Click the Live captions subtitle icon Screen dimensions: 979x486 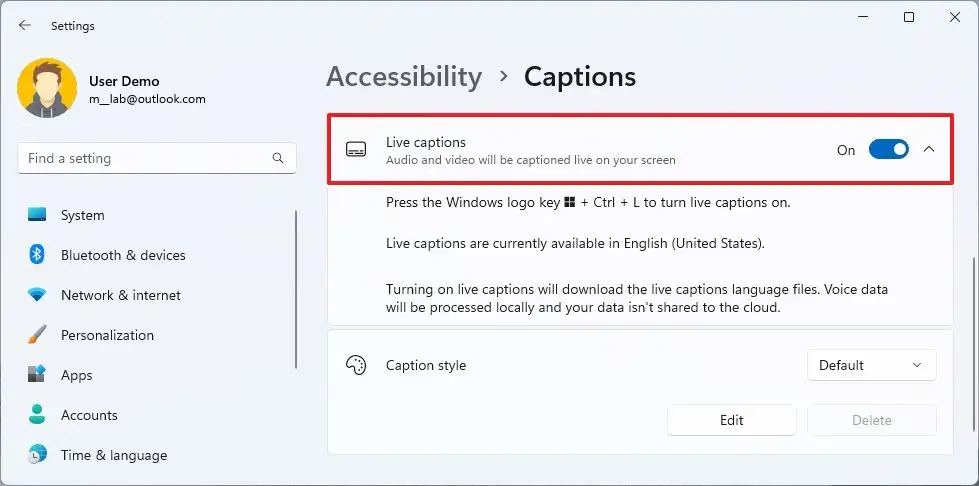coord(356,150)
